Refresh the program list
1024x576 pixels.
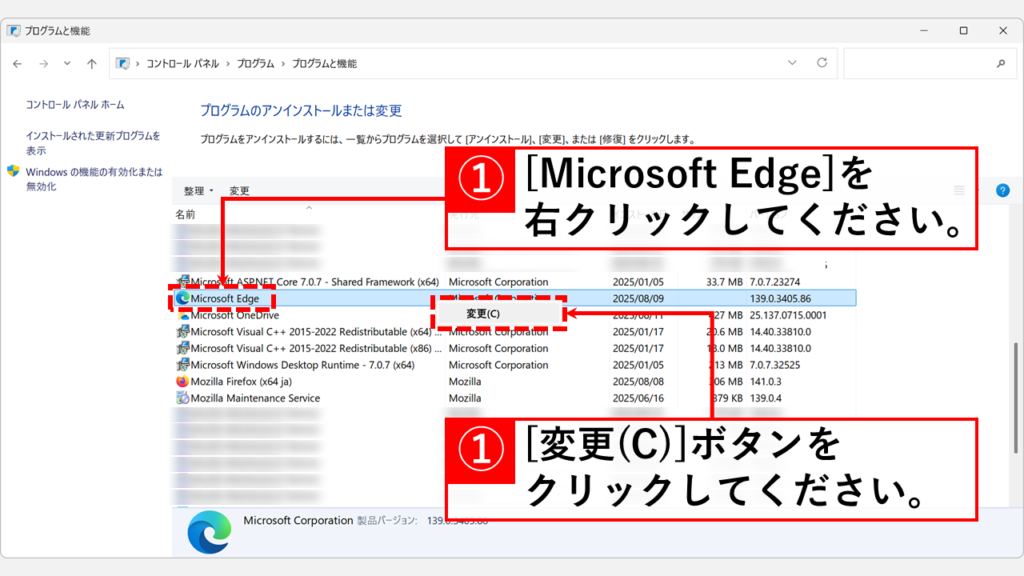coord(822,63)
